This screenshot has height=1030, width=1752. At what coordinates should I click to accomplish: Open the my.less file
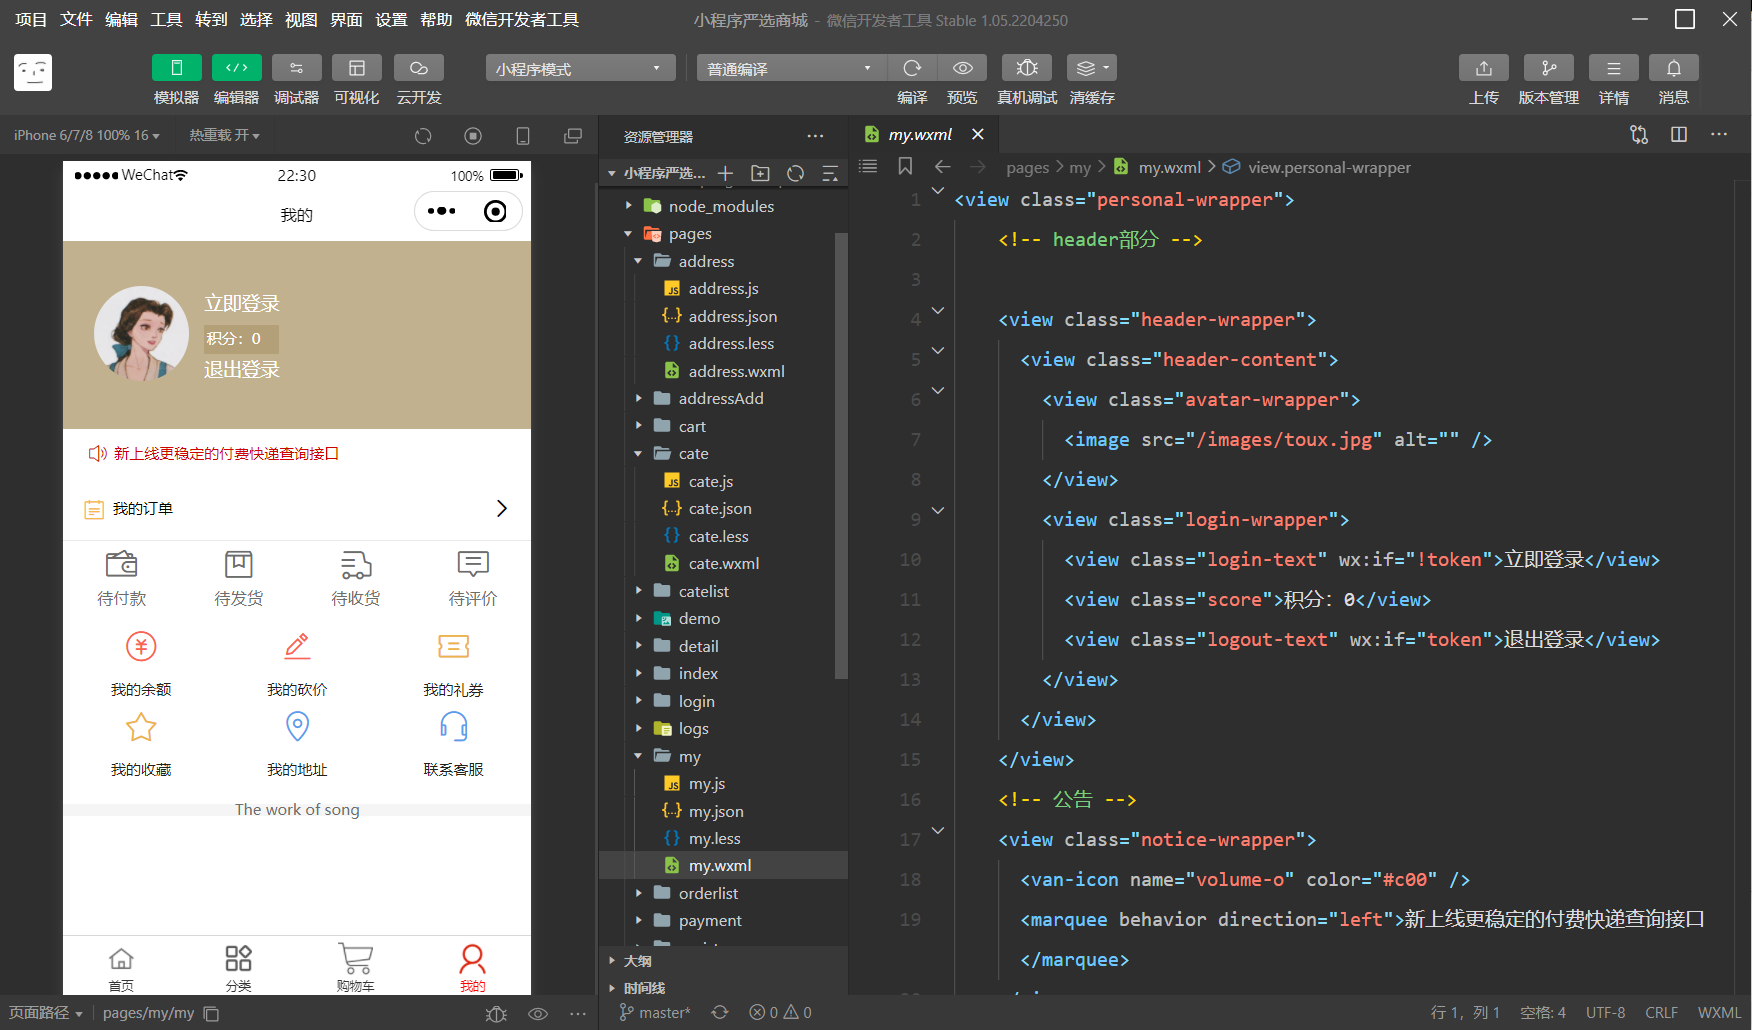click(714, 838)
